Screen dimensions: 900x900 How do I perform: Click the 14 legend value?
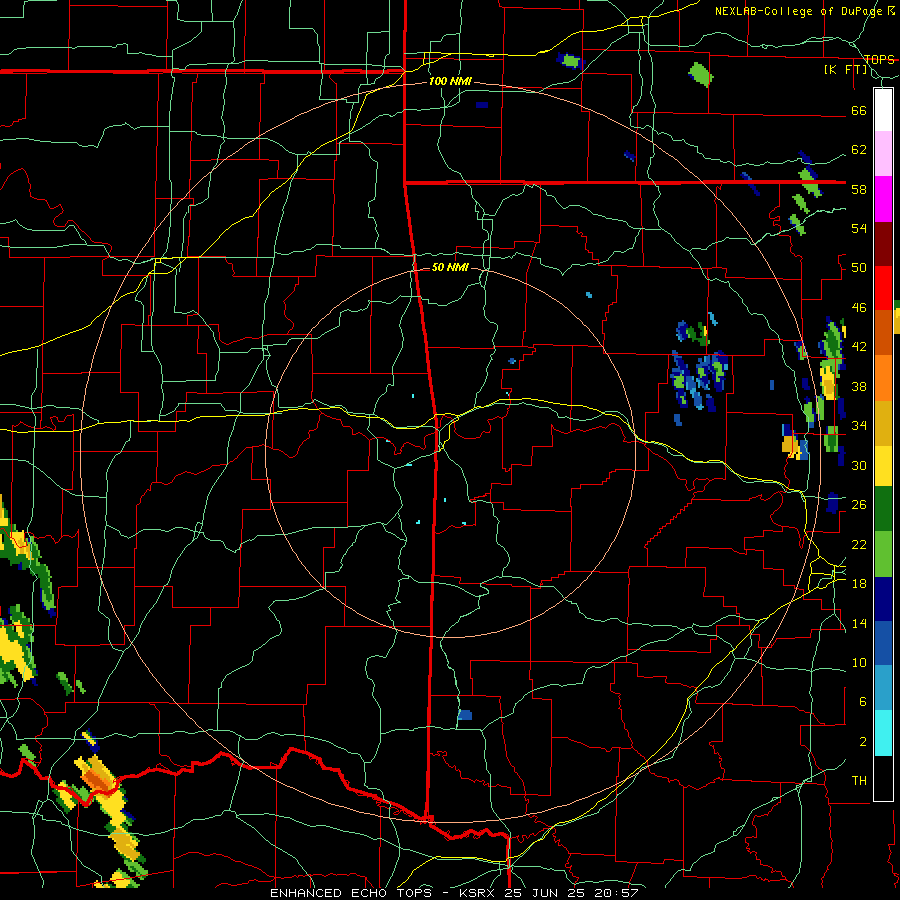click(859, 623)
